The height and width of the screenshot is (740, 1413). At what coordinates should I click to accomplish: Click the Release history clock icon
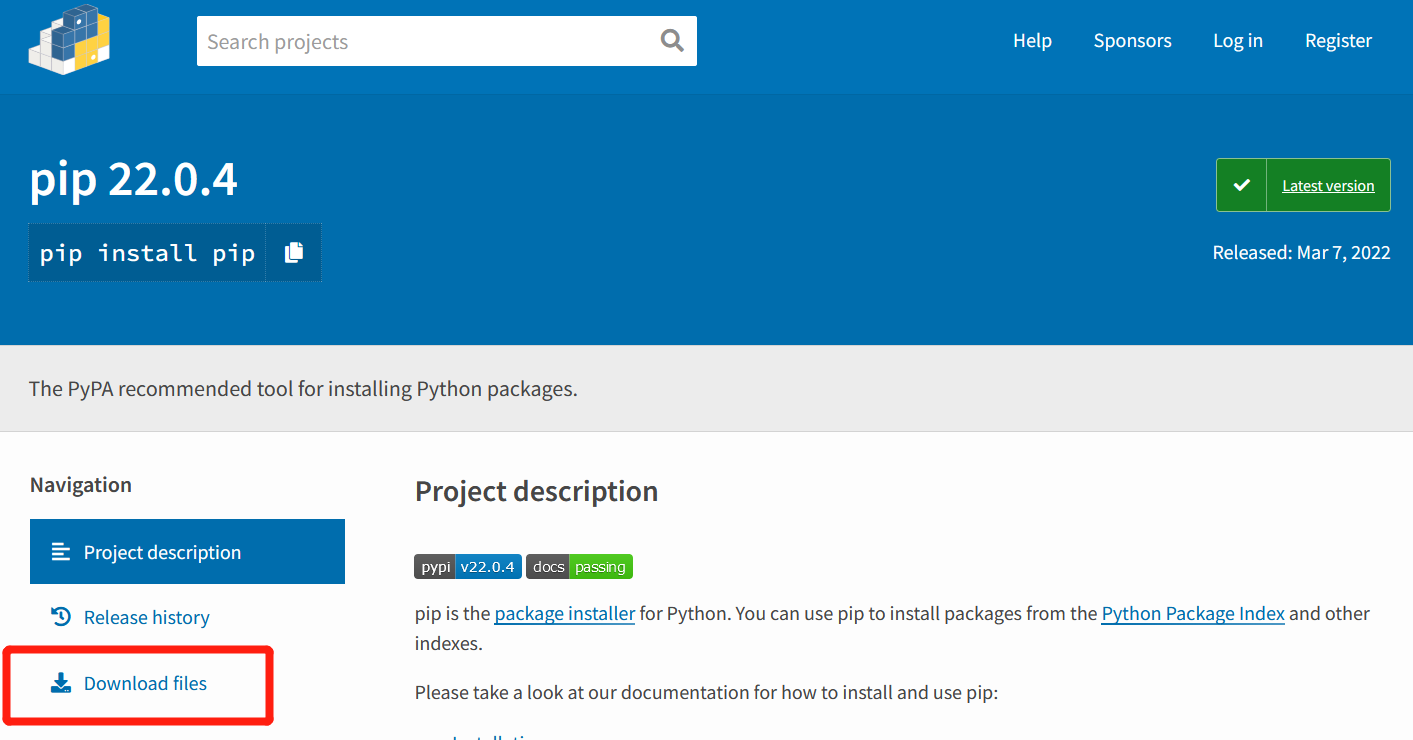[61, 617]
